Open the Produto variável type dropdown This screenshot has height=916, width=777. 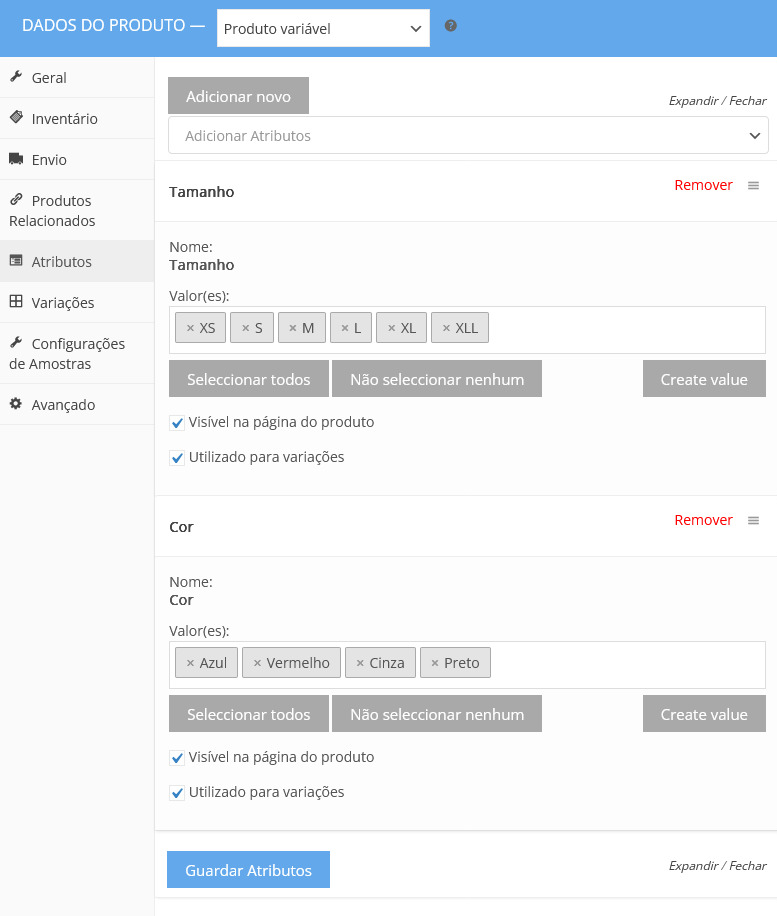323,29
